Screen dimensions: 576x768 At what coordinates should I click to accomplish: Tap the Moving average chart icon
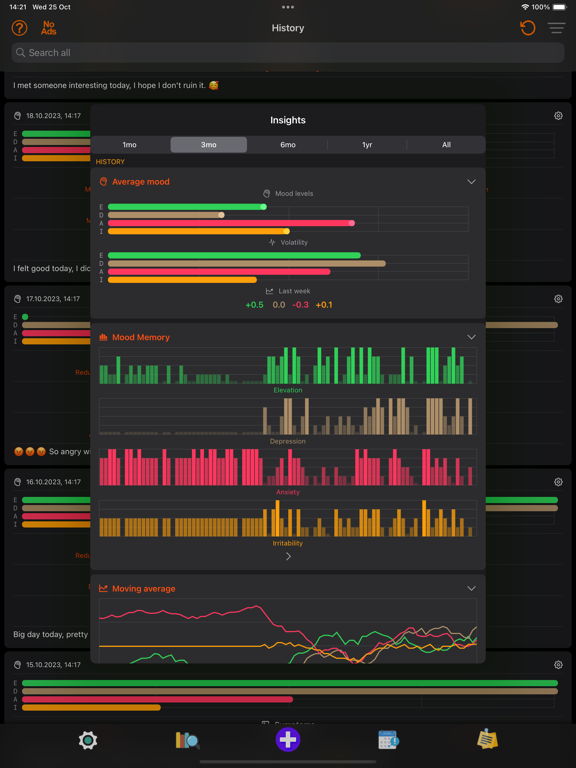(103, 588)
